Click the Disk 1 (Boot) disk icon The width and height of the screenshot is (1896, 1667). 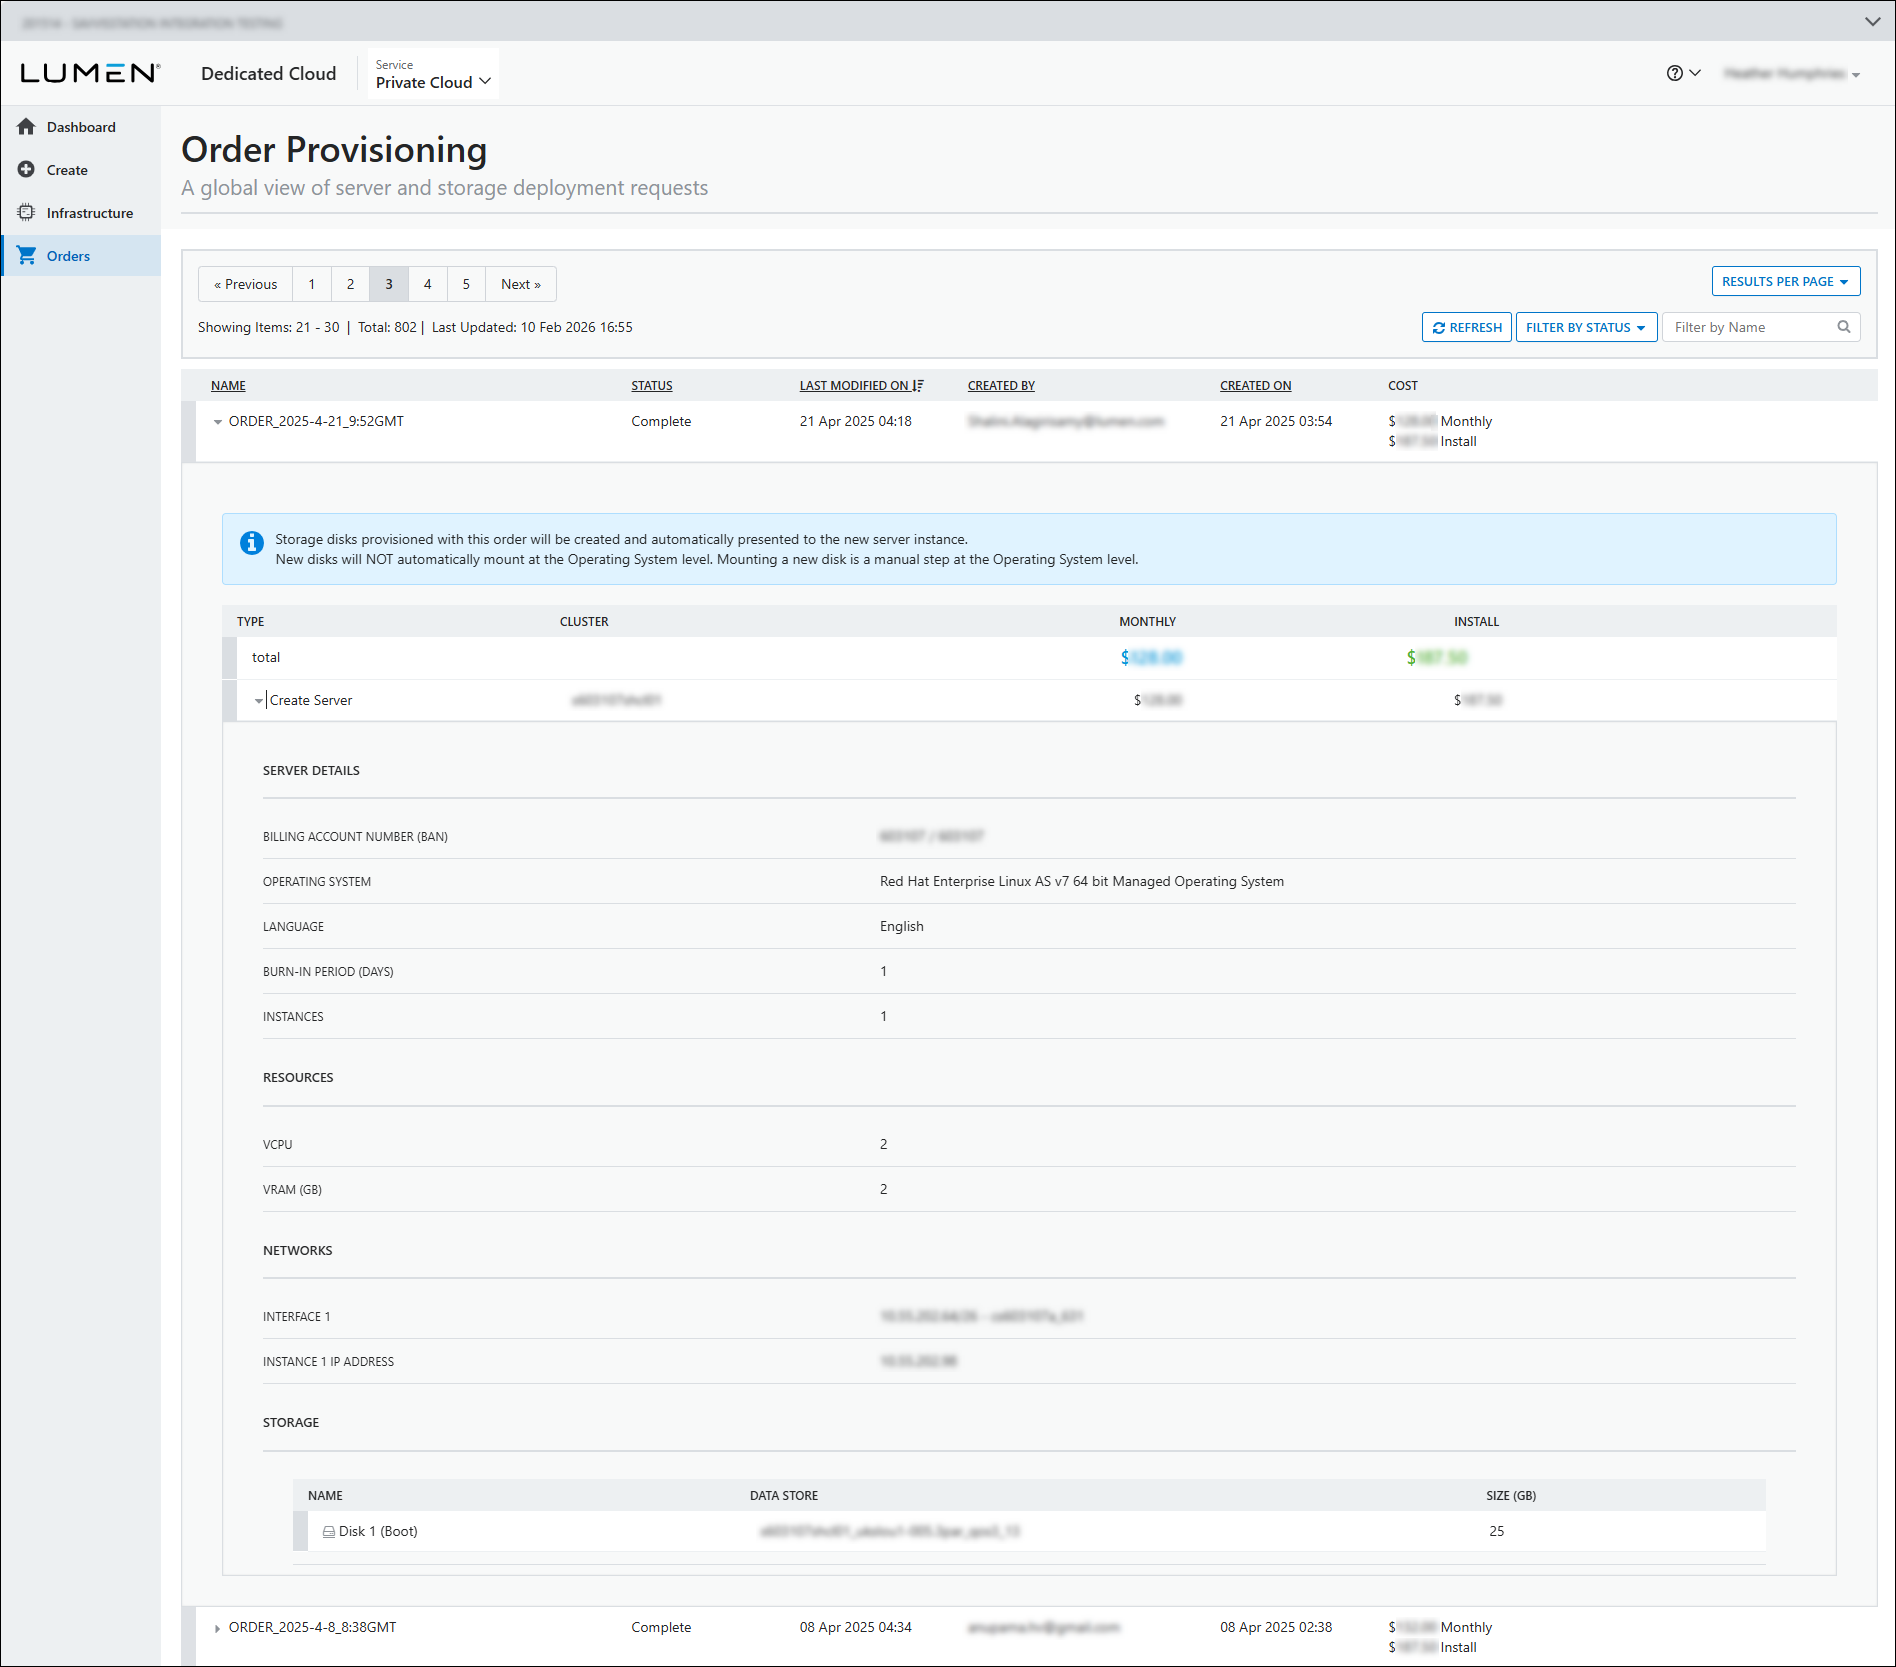point(329,1532)
